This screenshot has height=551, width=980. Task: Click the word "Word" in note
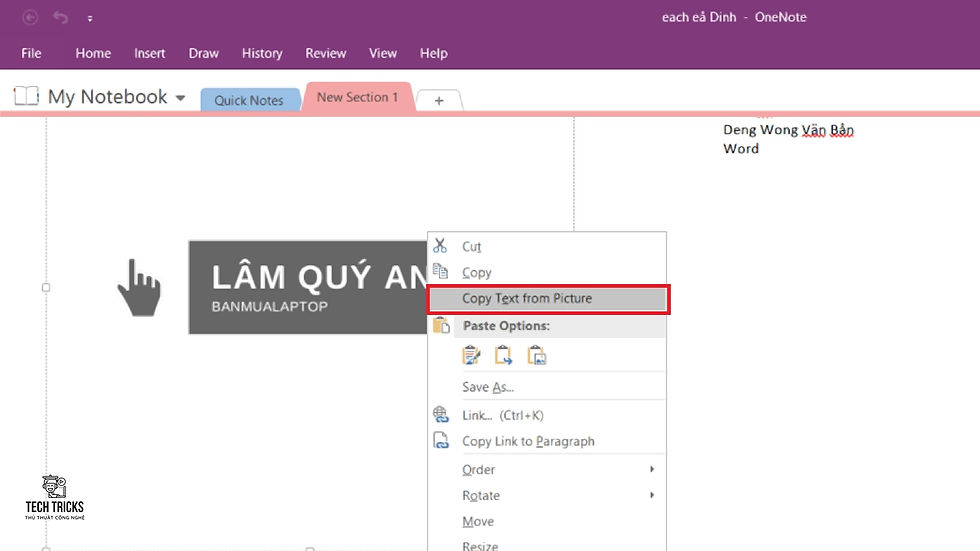point(741,149)
